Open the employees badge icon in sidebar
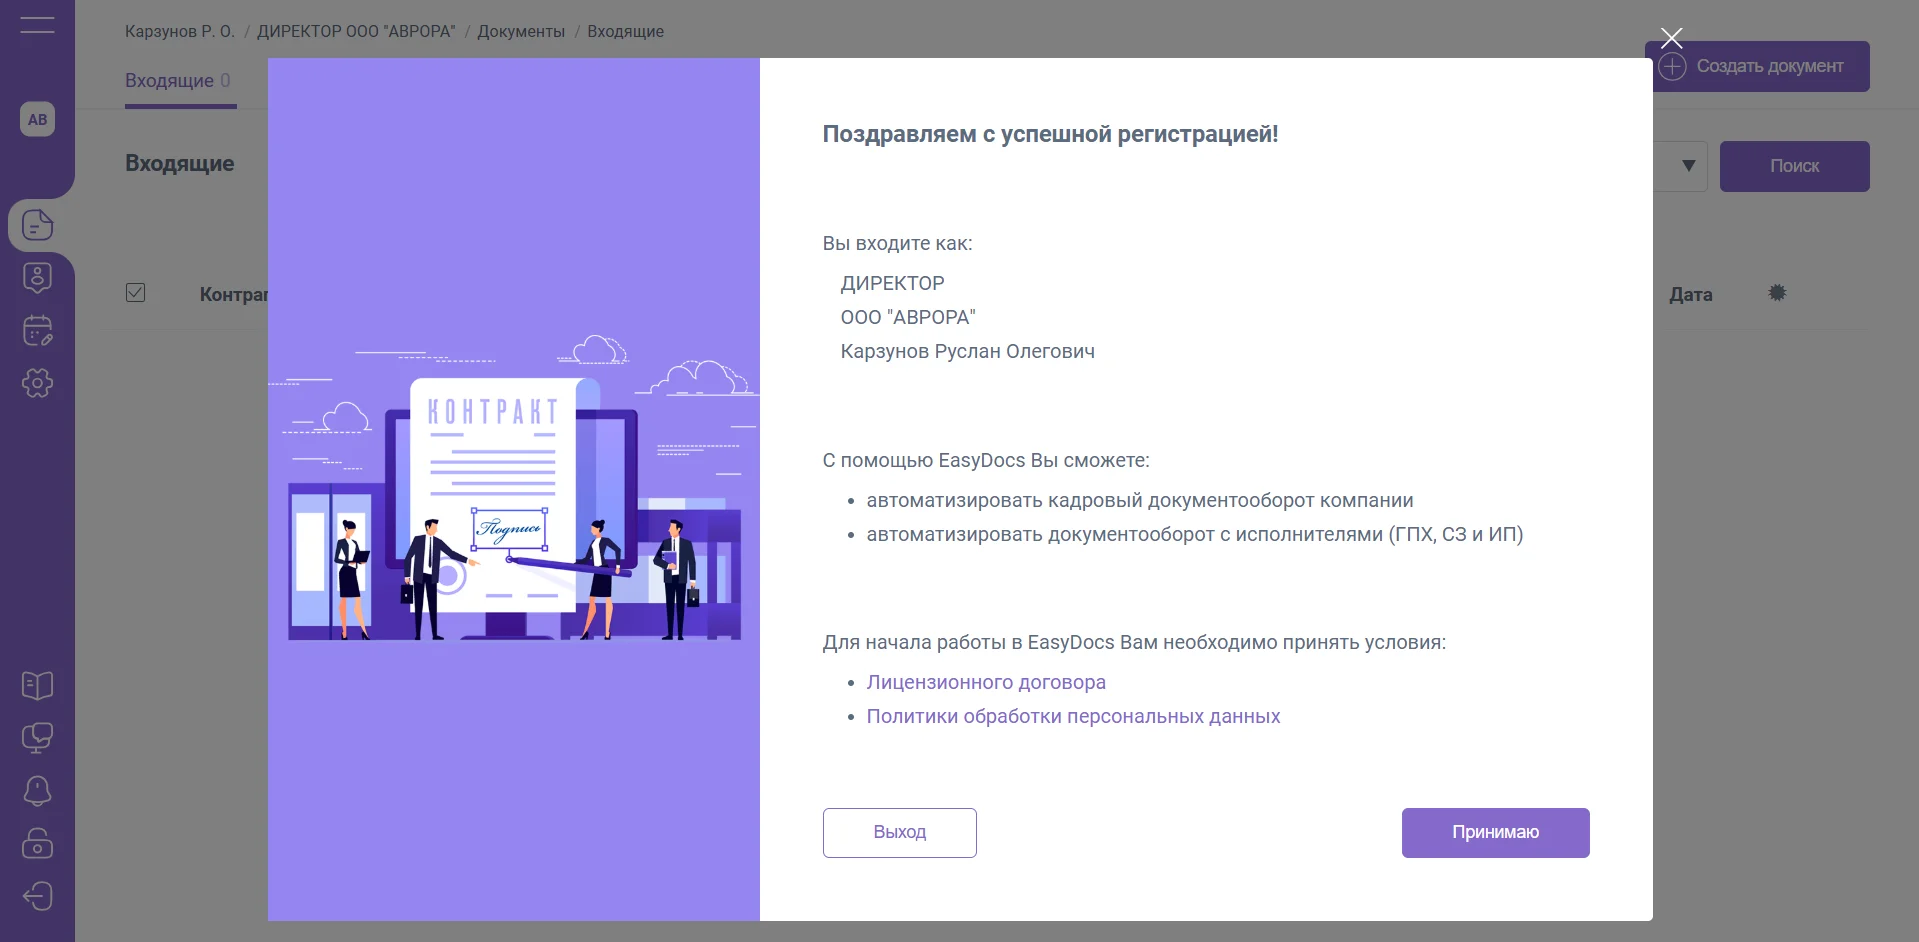Screen dimensions: 1919x942 (37, 278)
